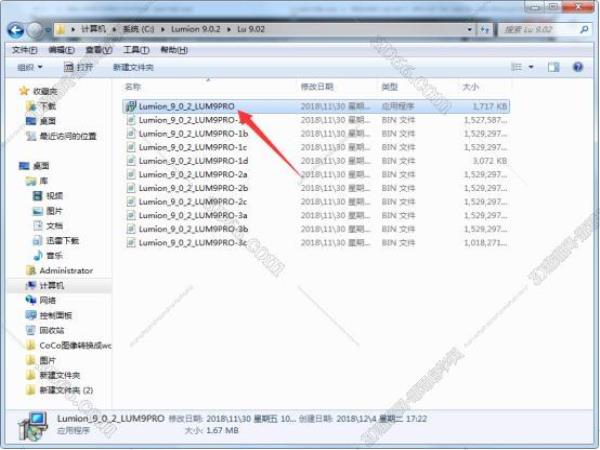600x450 pixels.
Task: Click the 视频 library icon
Action: click(x=38, y=196)
